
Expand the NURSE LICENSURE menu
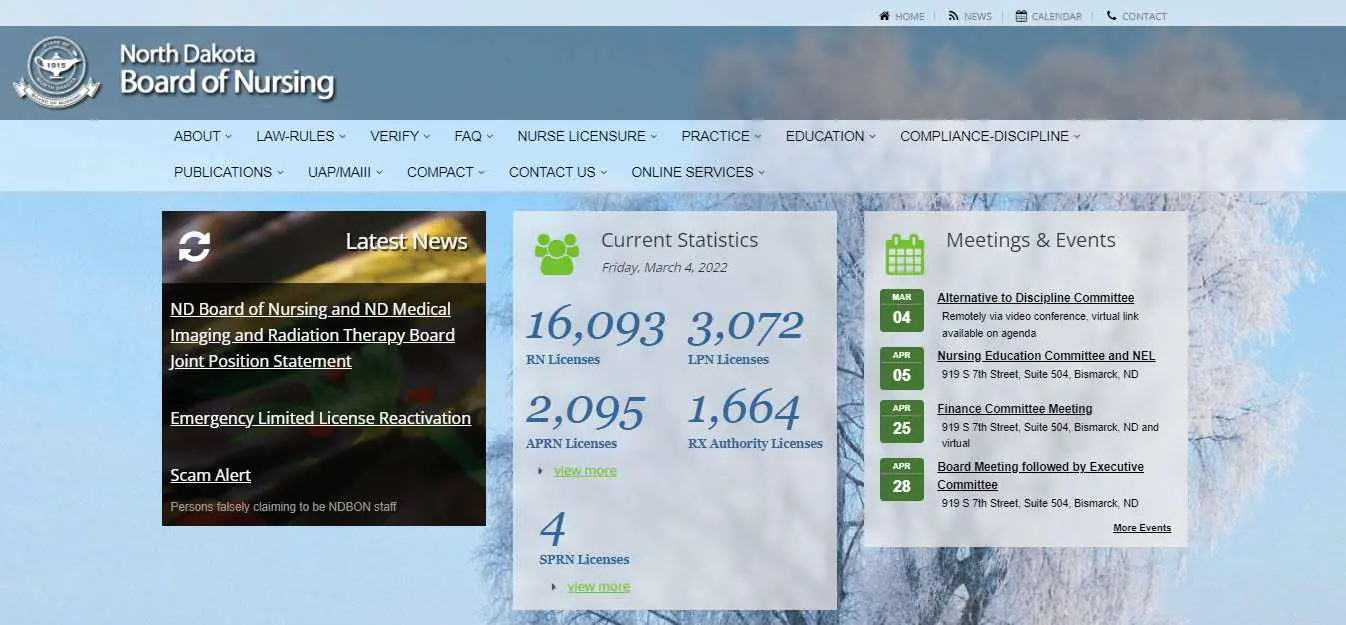587,136
